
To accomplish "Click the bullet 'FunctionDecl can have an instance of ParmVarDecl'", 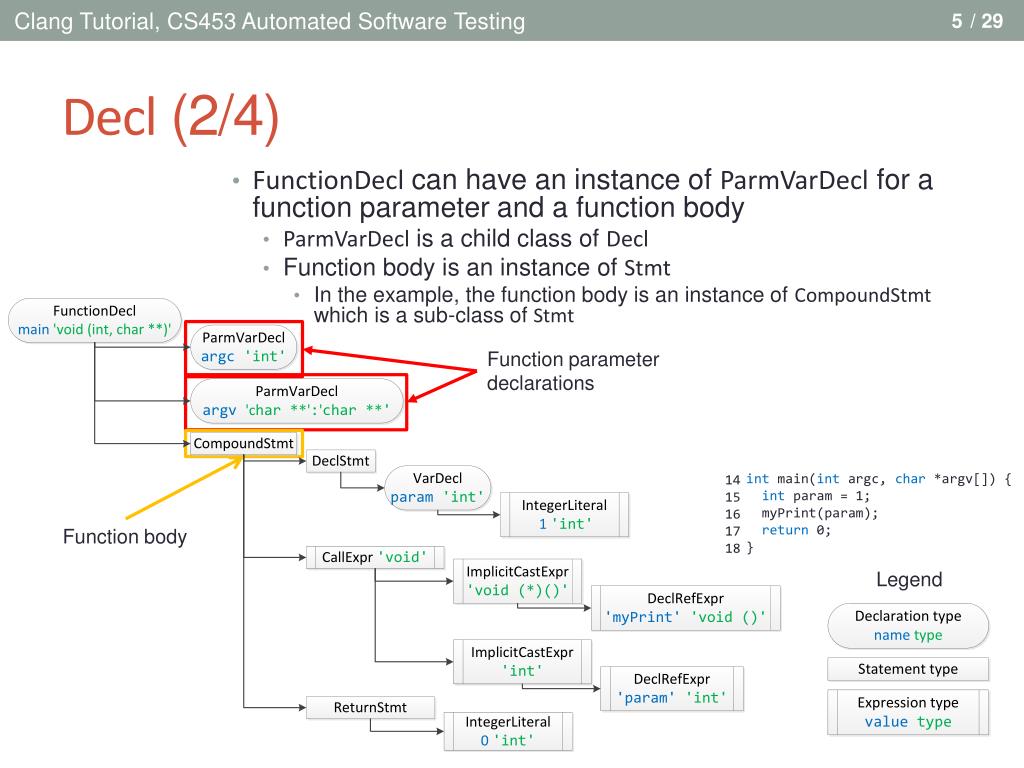I will point(593,194).
